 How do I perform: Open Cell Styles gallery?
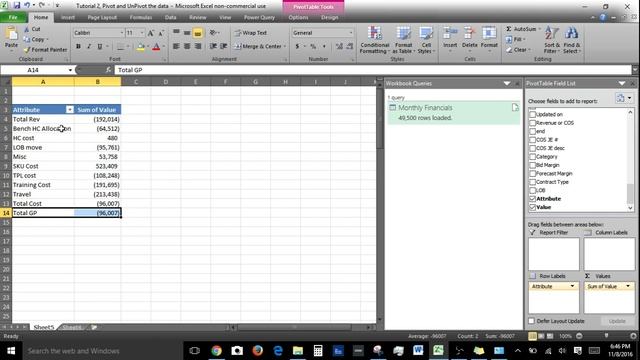pos(426,40)
